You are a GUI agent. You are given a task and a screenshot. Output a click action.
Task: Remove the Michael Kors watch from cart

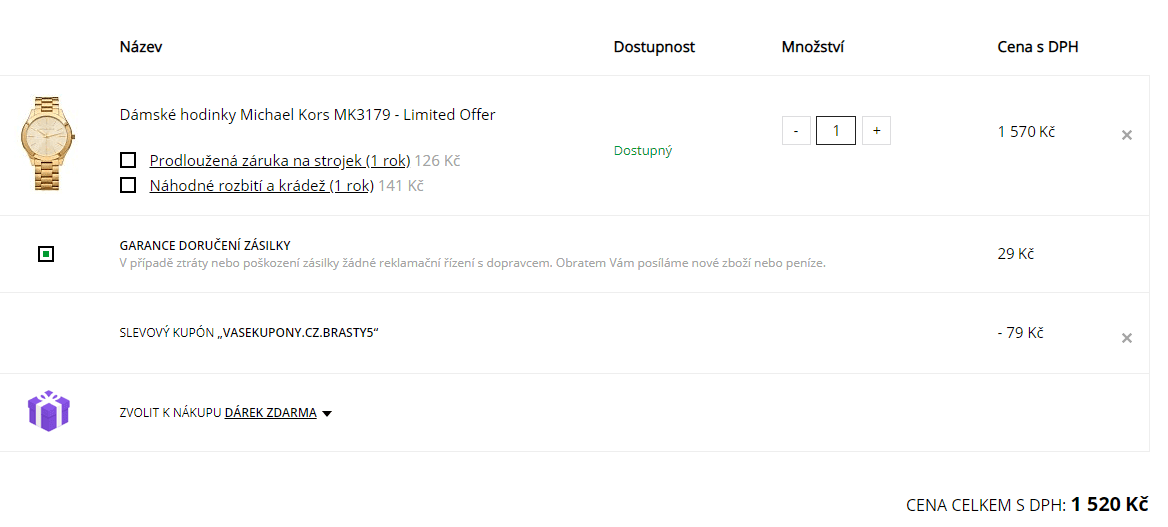tap(1127, 135)
